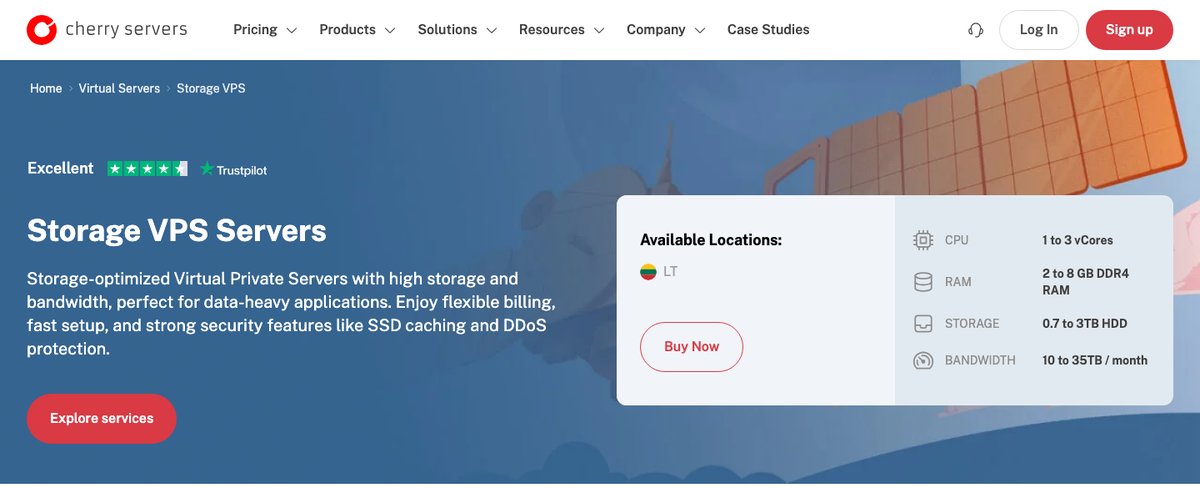Click the 0.7 to 3TB HDD value

click(x=1084, y=324)
